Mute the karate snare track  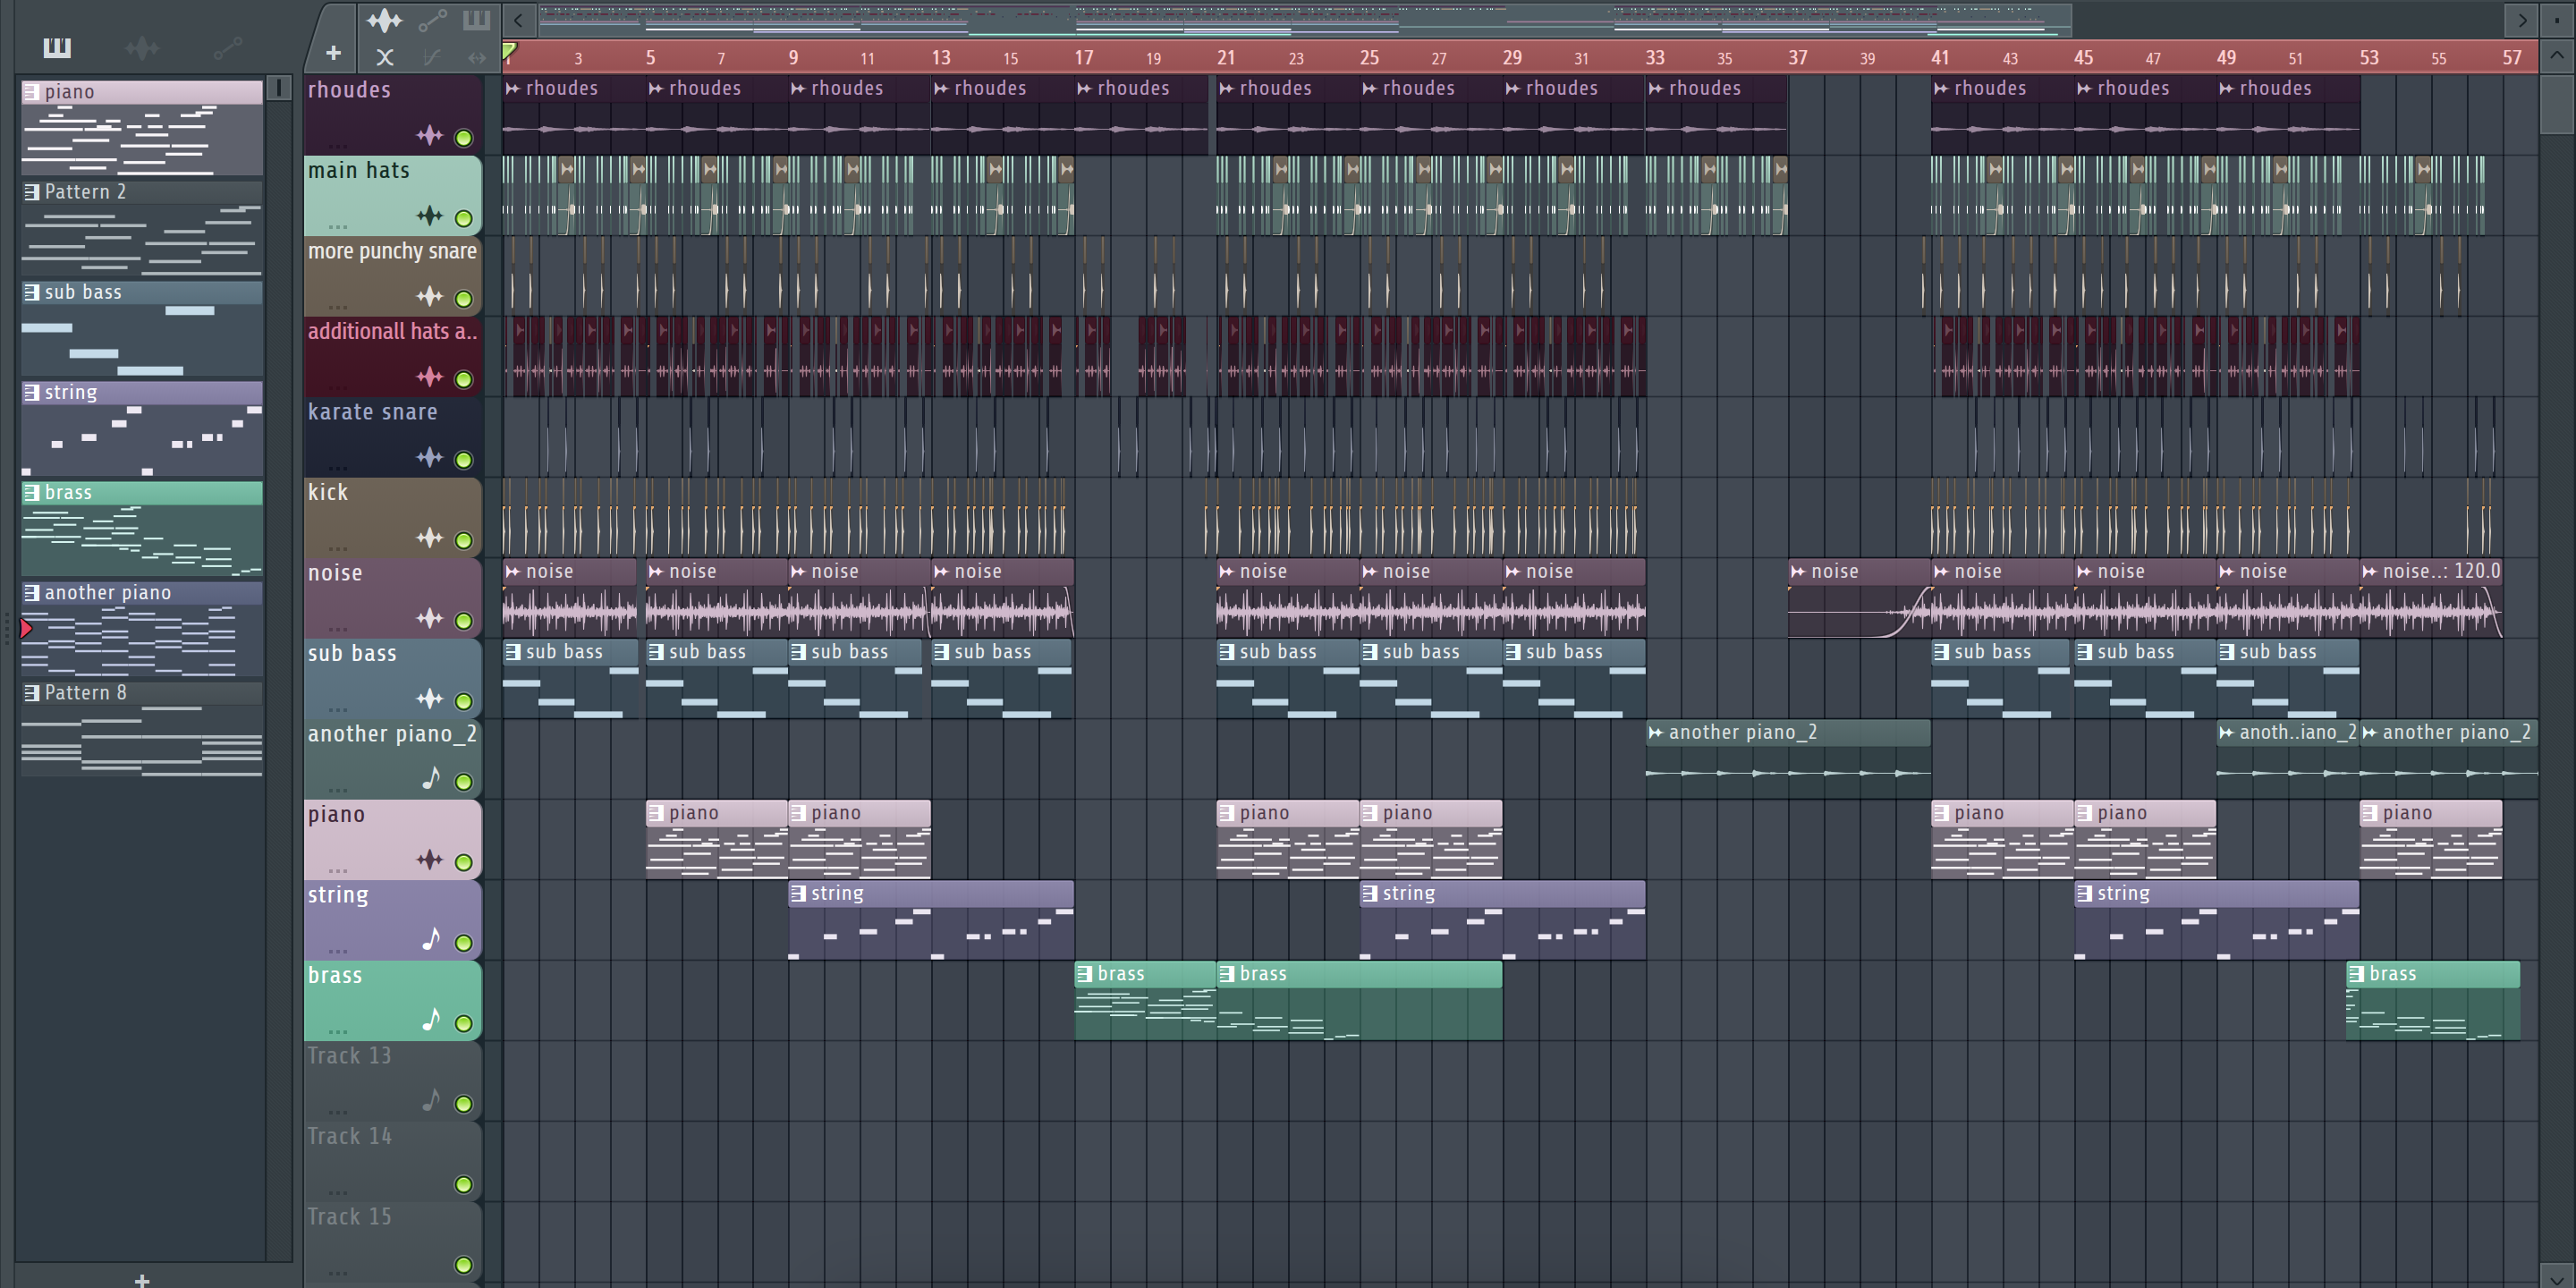pos(464,460)
